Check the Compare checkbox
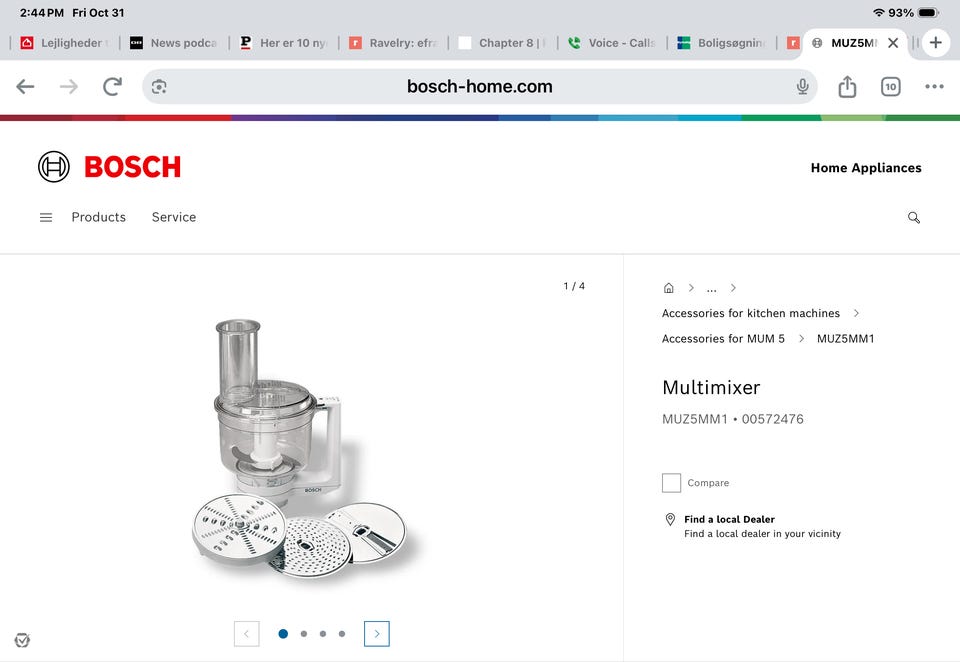960x662 pixels. coord(672,483)
